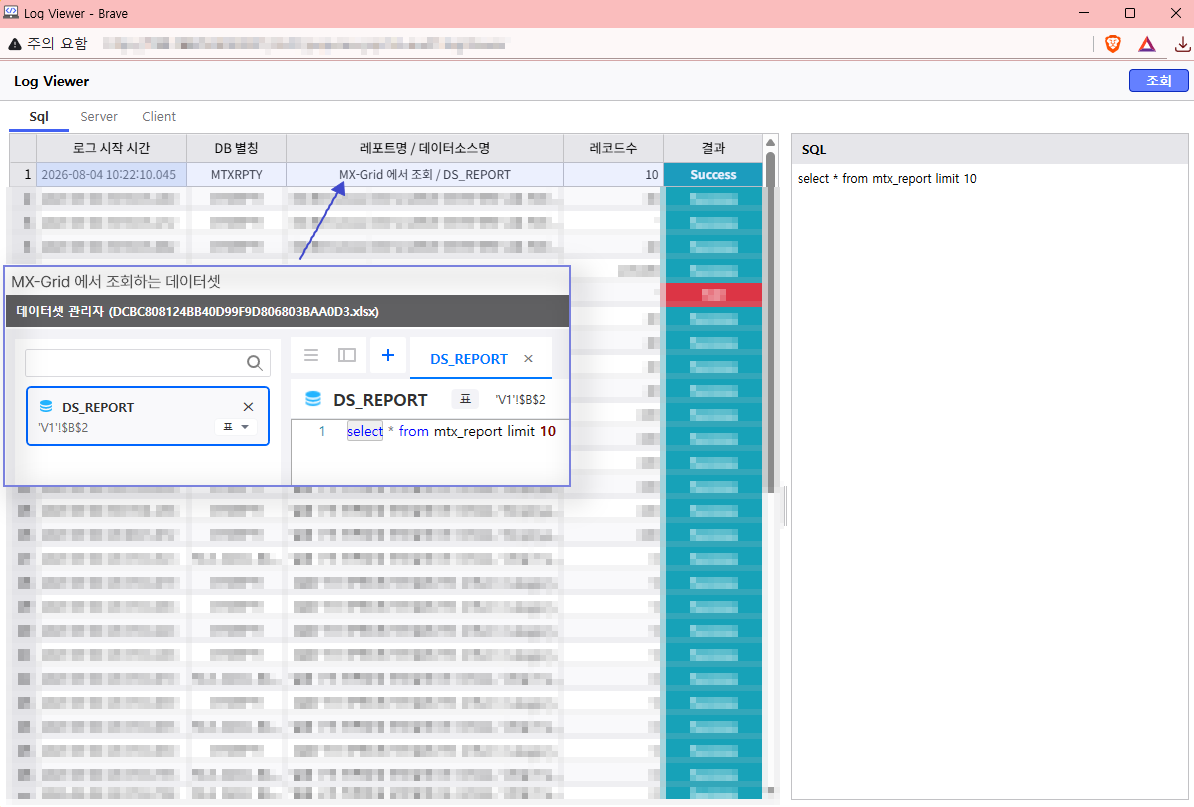Switch to the Server tab
The height and width of the screenshot is (807, 1194).
[99, 116]
